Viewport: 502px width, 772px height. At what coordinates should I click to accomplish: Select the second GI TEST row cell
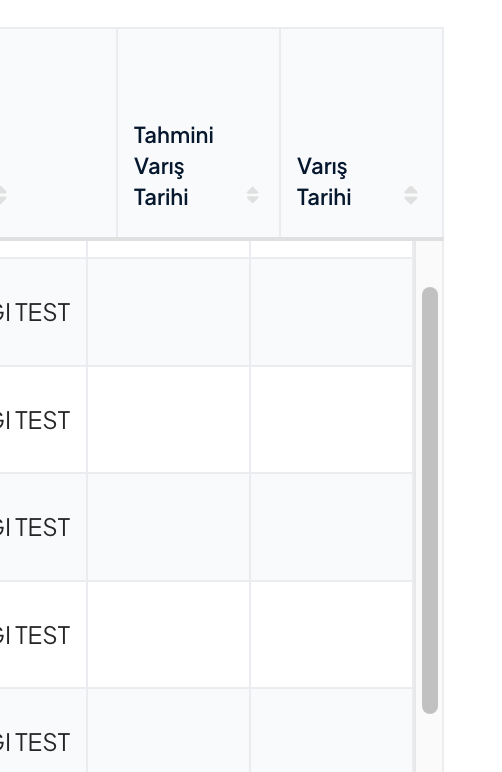tap(43, 420)
